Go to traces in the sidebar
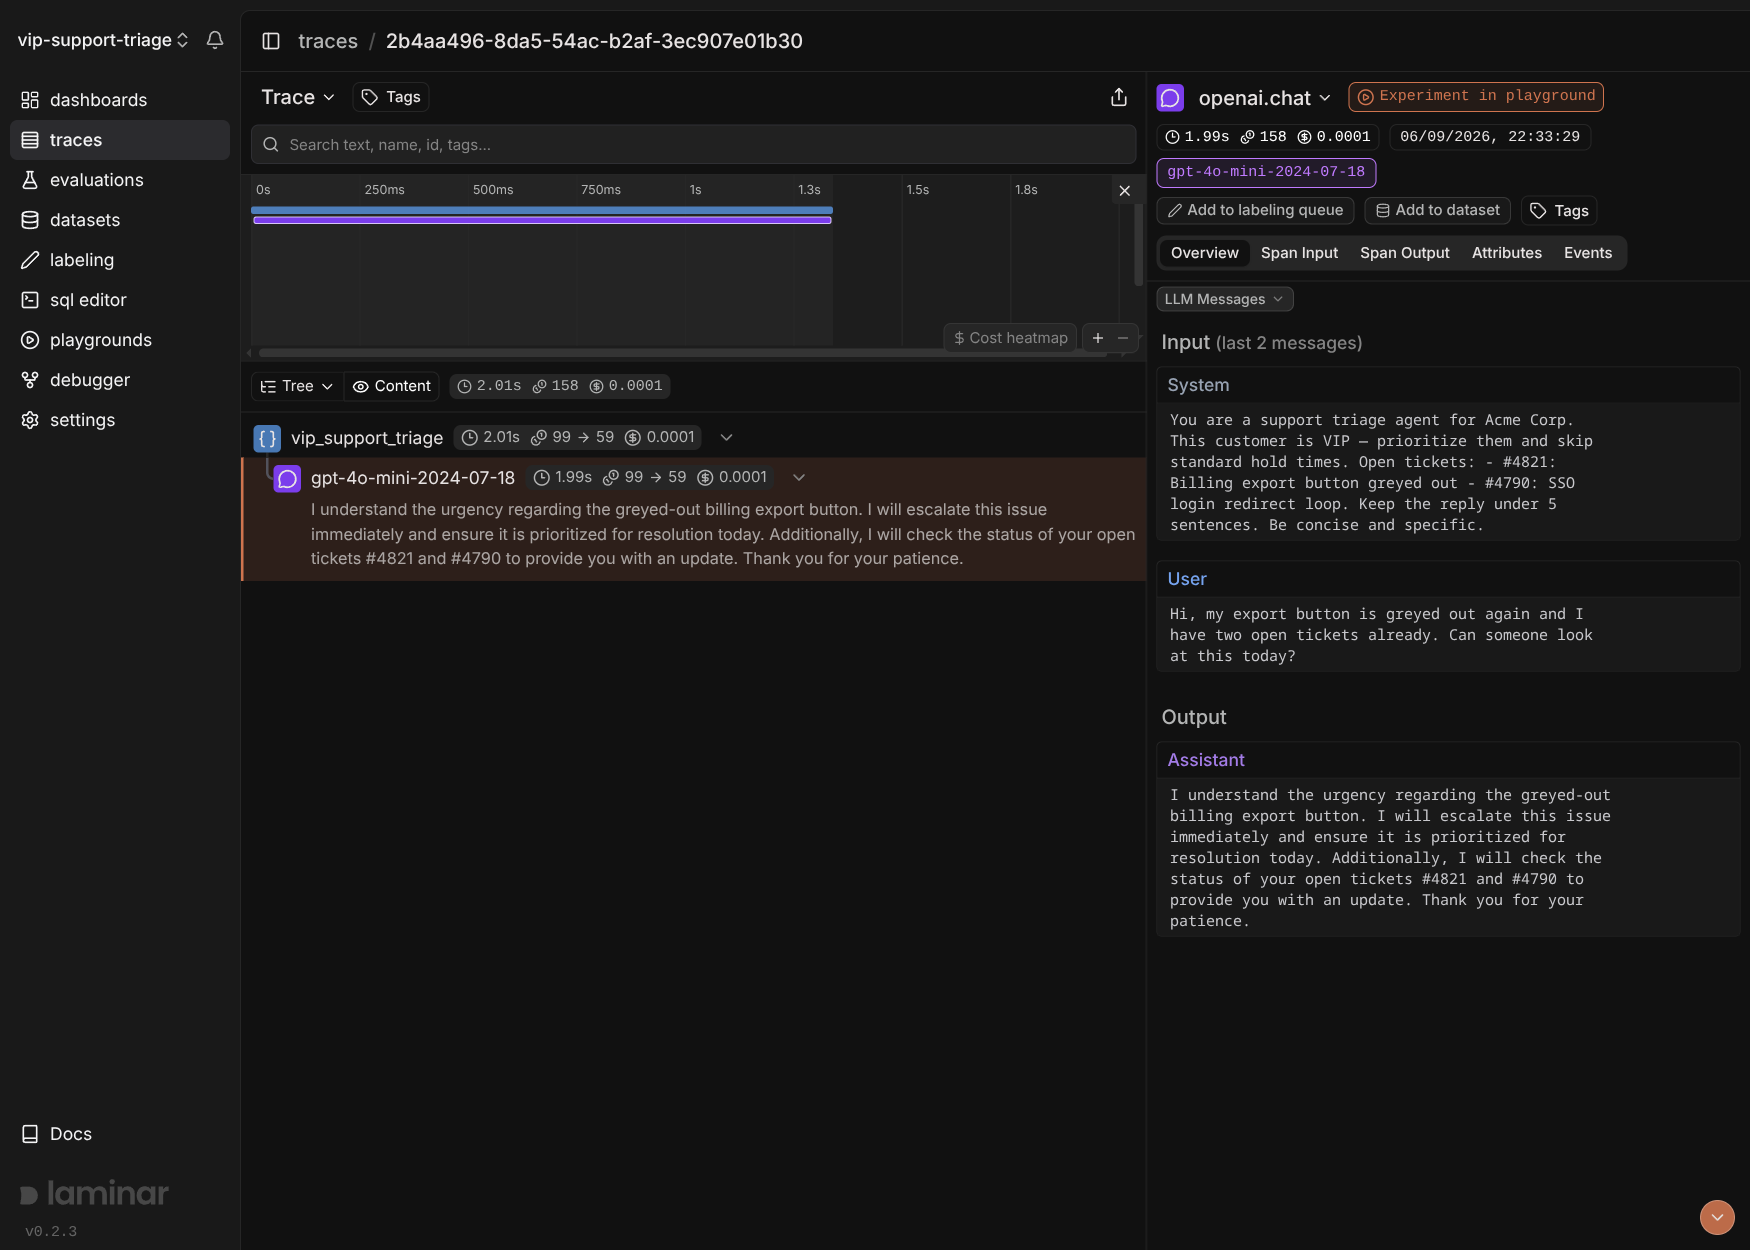 [x=120, y=140]
